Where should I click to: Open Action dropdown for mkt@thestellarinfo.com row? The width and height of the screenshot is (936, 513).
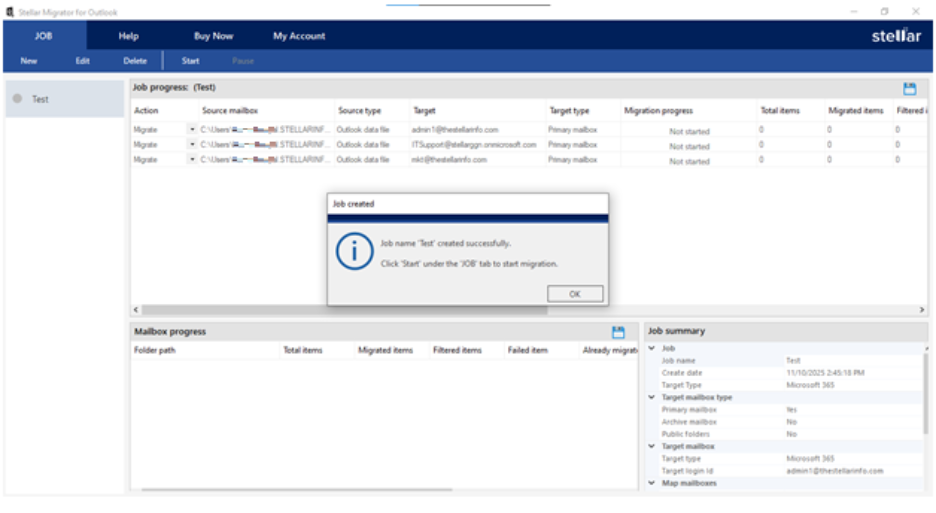(192, 159)
